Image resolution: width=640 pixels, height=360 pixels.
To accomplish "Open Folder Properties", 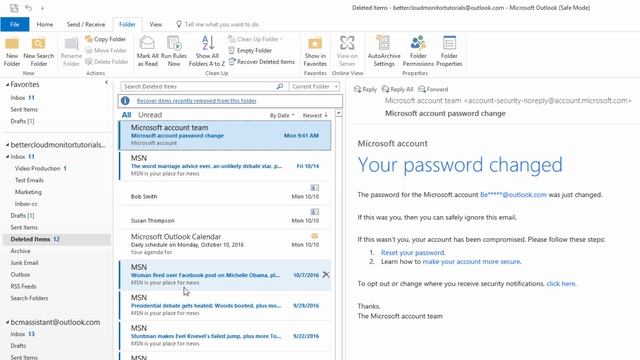I will point(449,52).
